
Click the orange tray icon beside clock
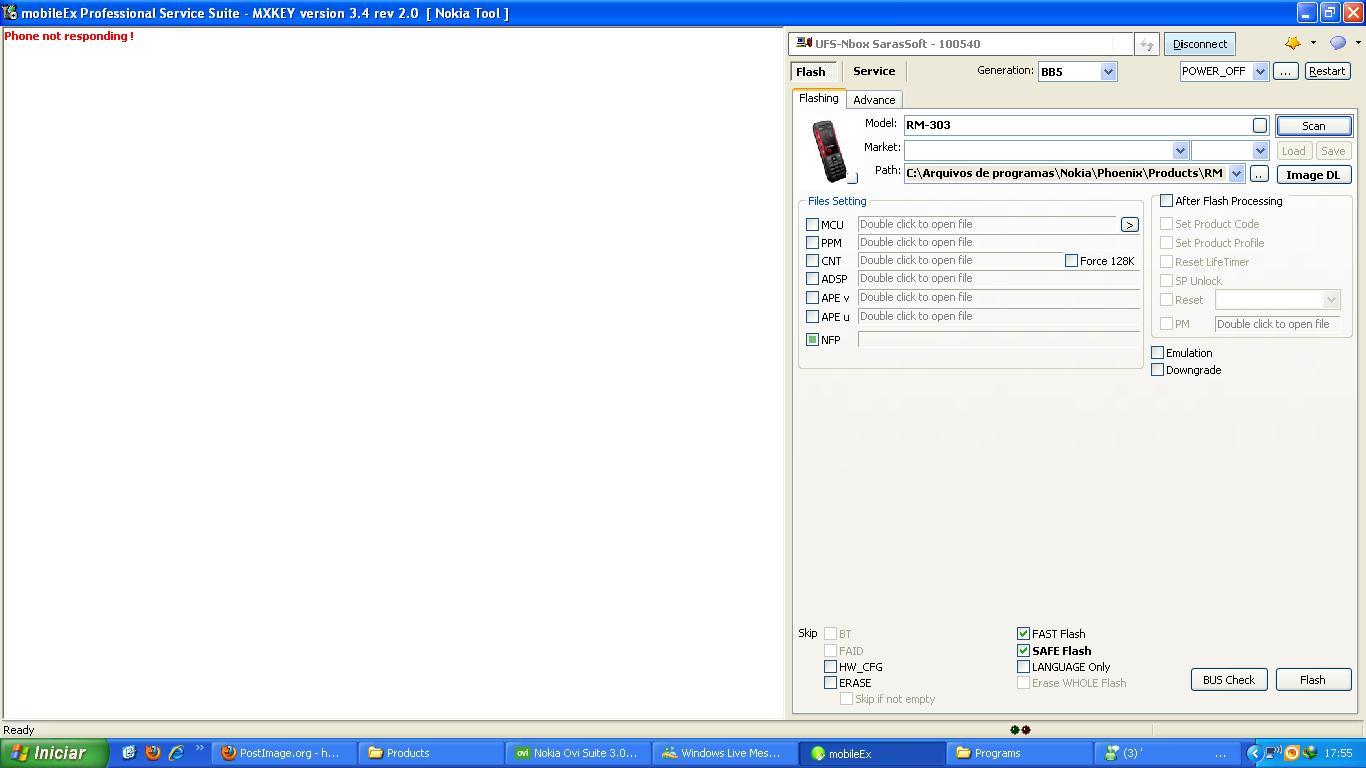coord(1291,753)
